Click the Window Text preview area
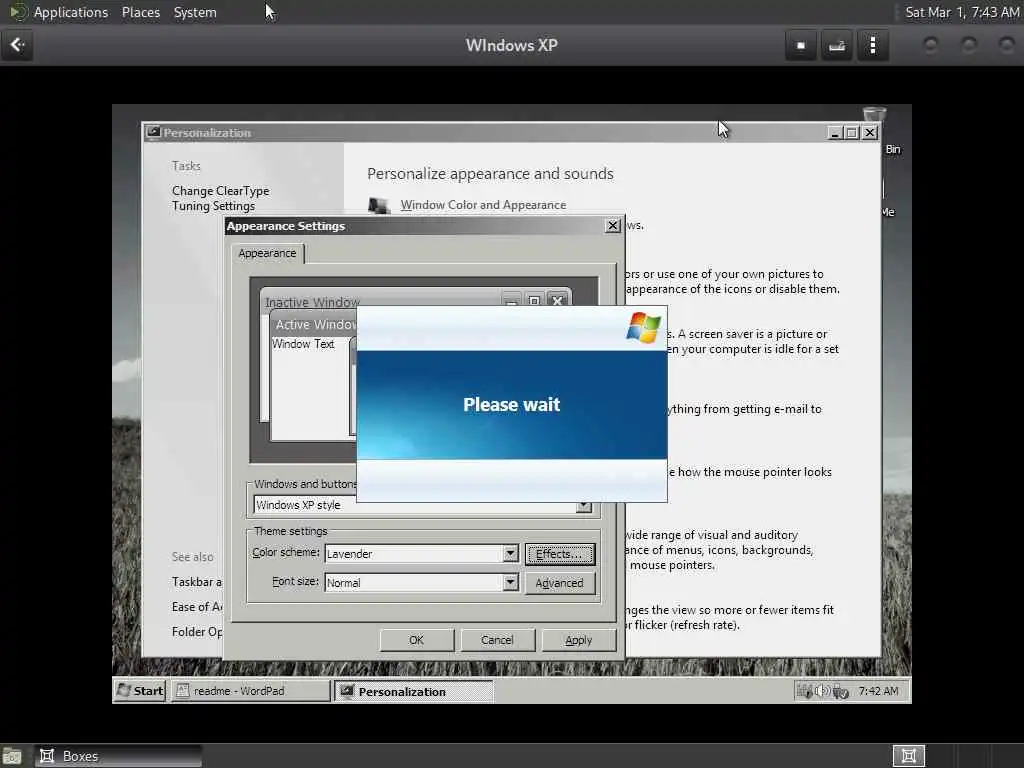The height and width of the screenshot is (768, 1024). pos(303,344)
